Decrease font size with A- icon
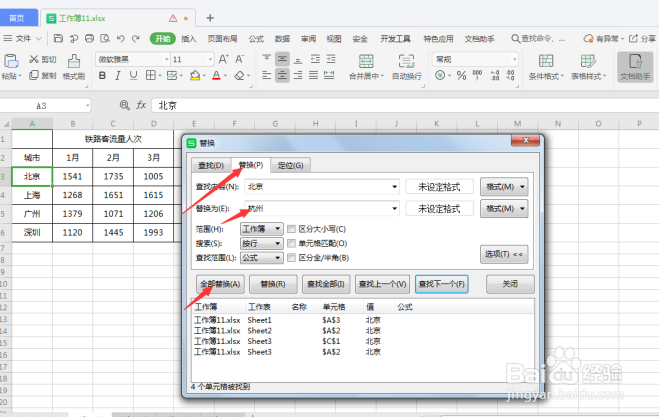 tap(239, 59)
